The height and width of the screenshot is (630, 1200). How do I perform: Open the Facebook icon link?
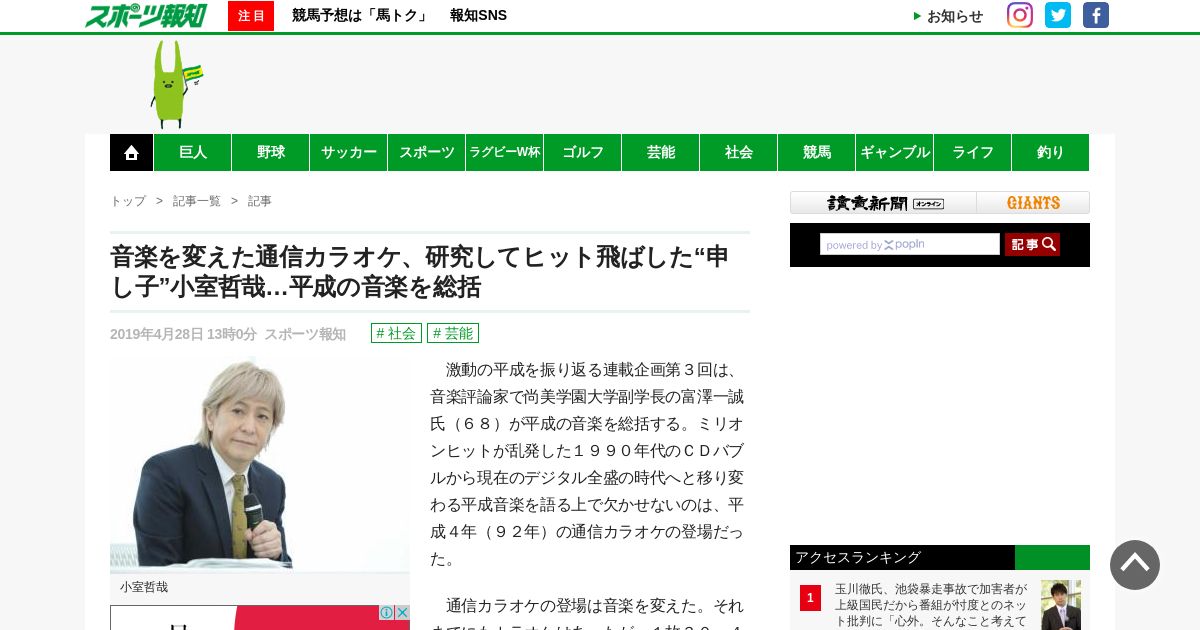tap(1096, 15)
